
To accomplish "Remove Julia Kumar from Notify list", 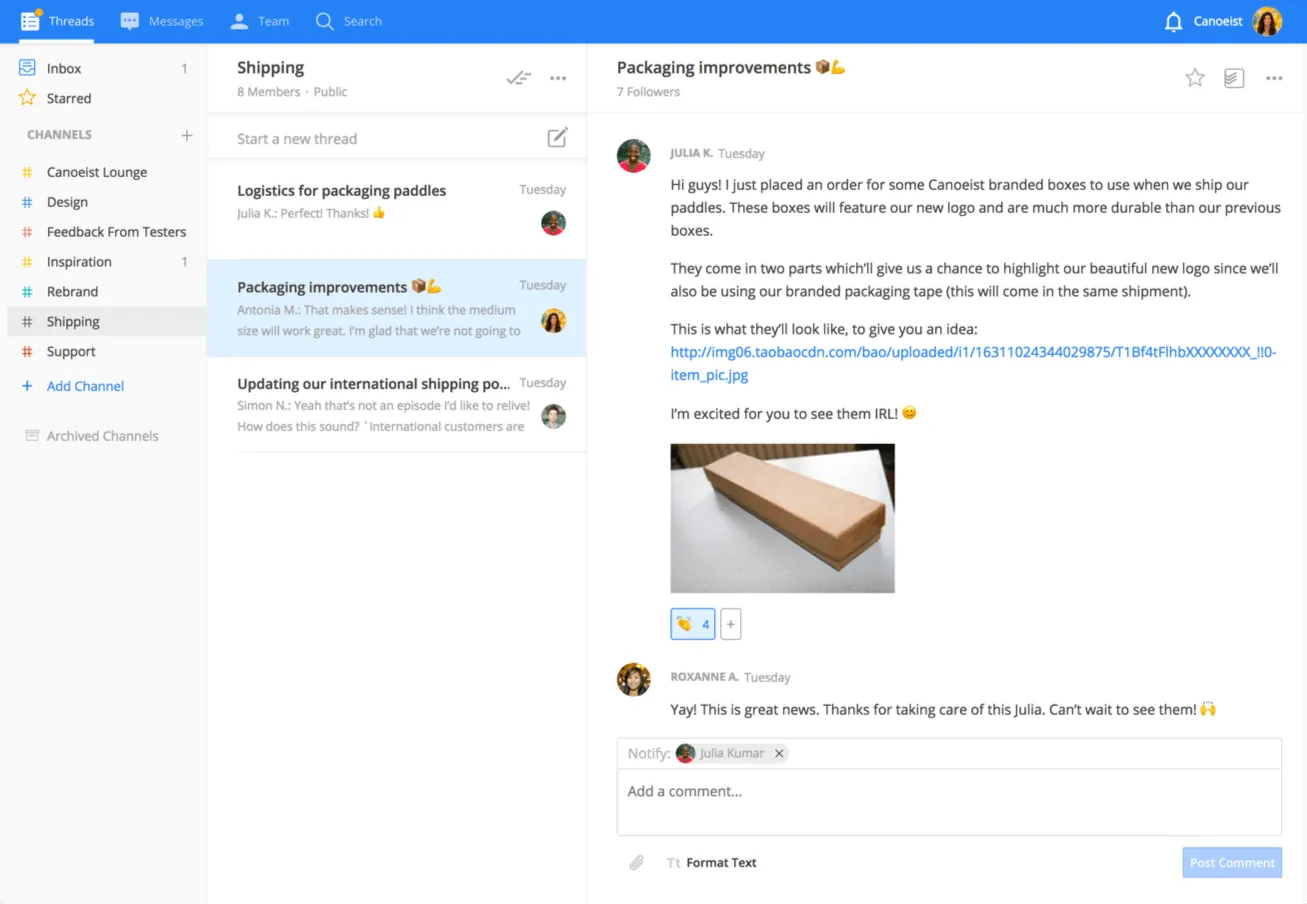I will tap(779, 753).
